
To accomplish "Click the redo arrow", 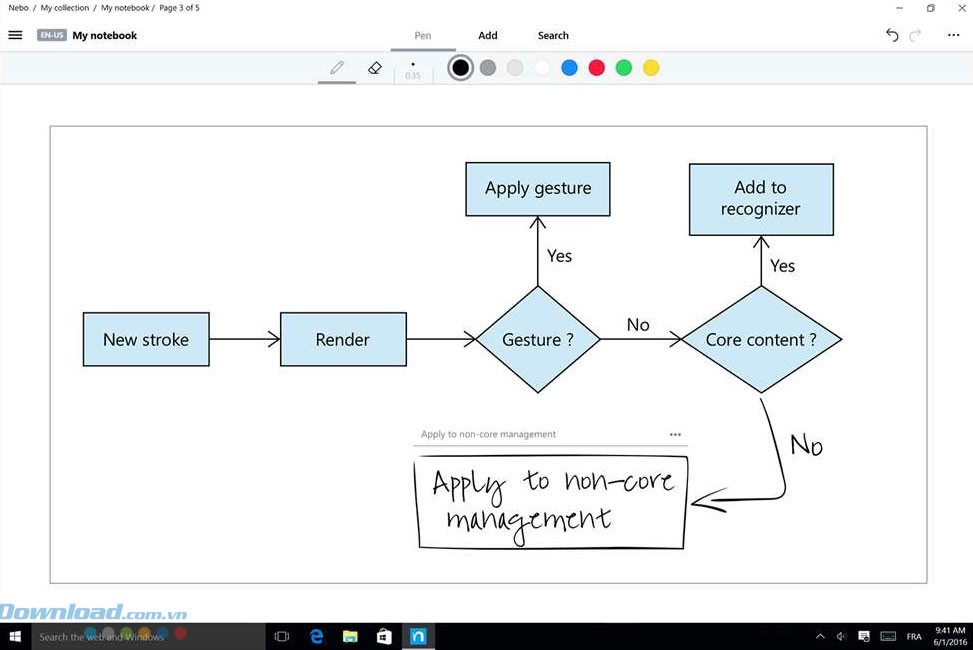I will click(x=915, y=35).
